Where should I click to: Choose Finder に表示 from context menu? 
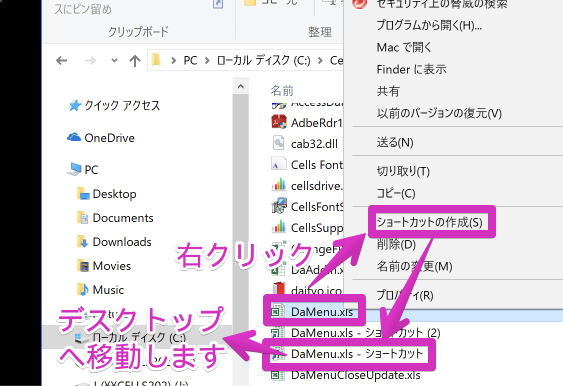[x=411, y=69]
